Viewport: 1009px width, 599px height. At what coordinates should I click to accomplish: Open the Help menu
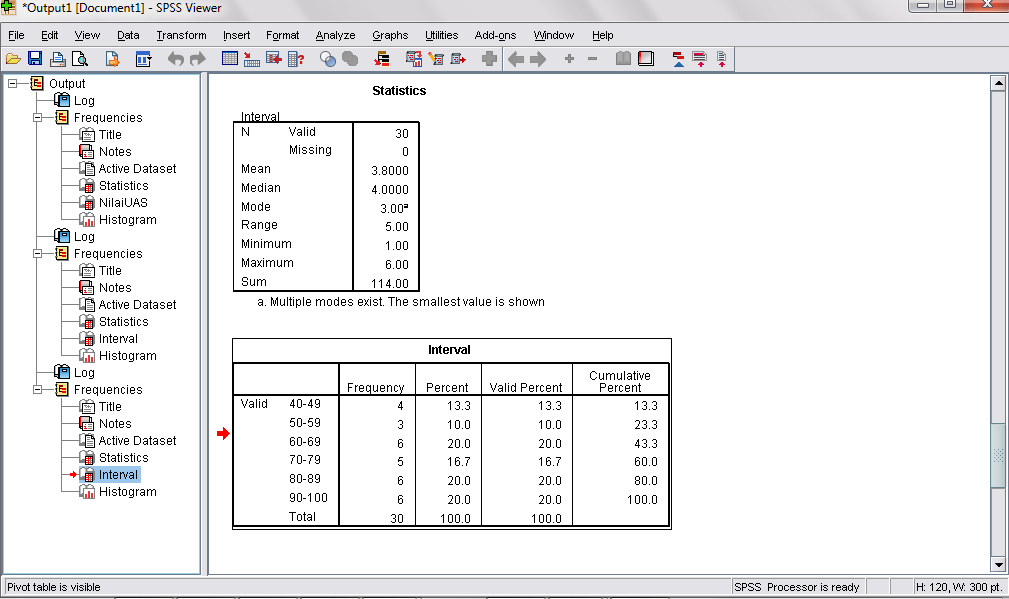[602, 35]
